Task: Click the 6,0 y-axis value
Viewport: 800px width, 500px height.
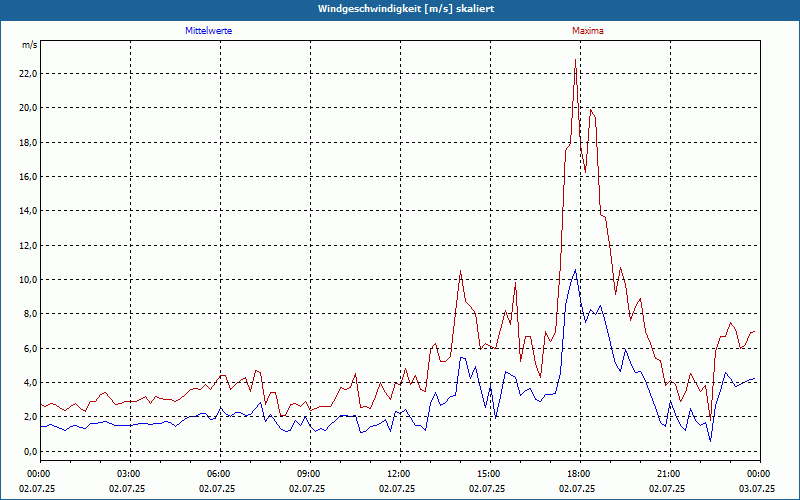Action: [30, 348]
